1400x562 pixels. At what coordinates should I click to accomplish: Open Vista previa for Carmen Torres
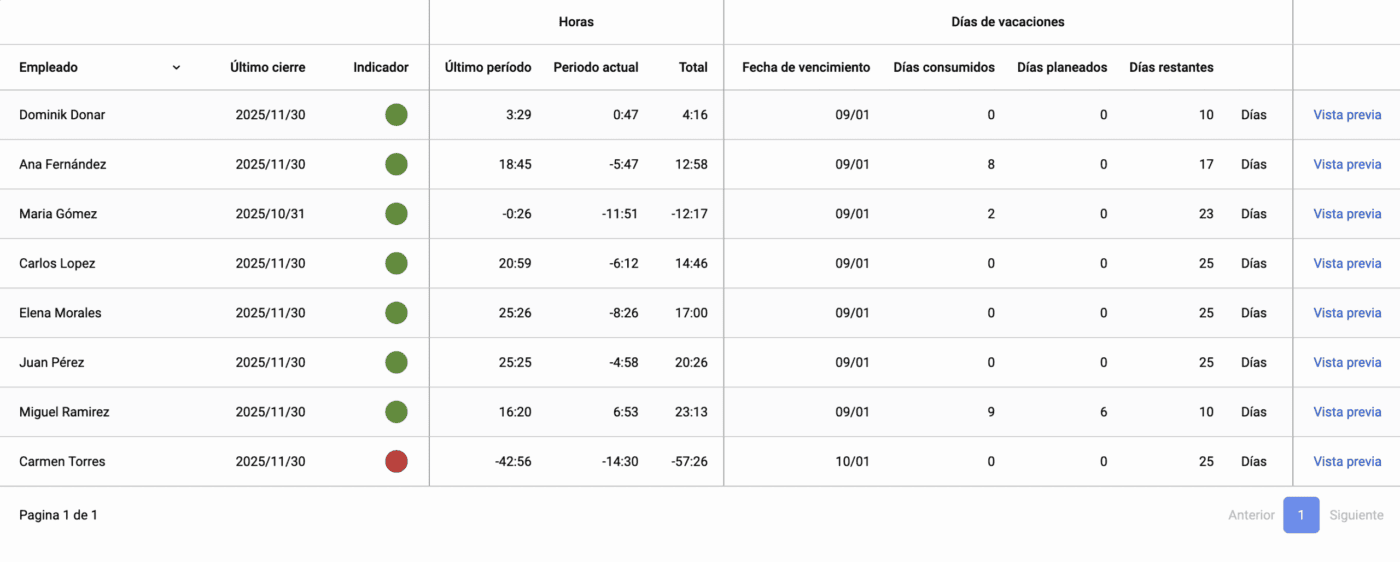1347,461
